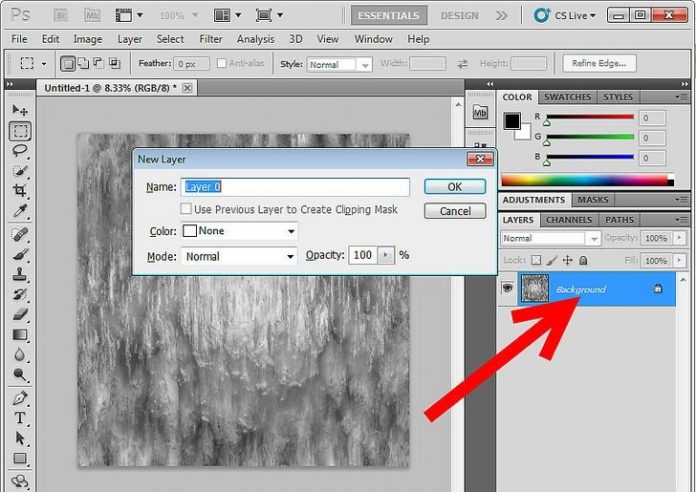
Task: Click OK in New Layer dialog
Action: point(454,187)
